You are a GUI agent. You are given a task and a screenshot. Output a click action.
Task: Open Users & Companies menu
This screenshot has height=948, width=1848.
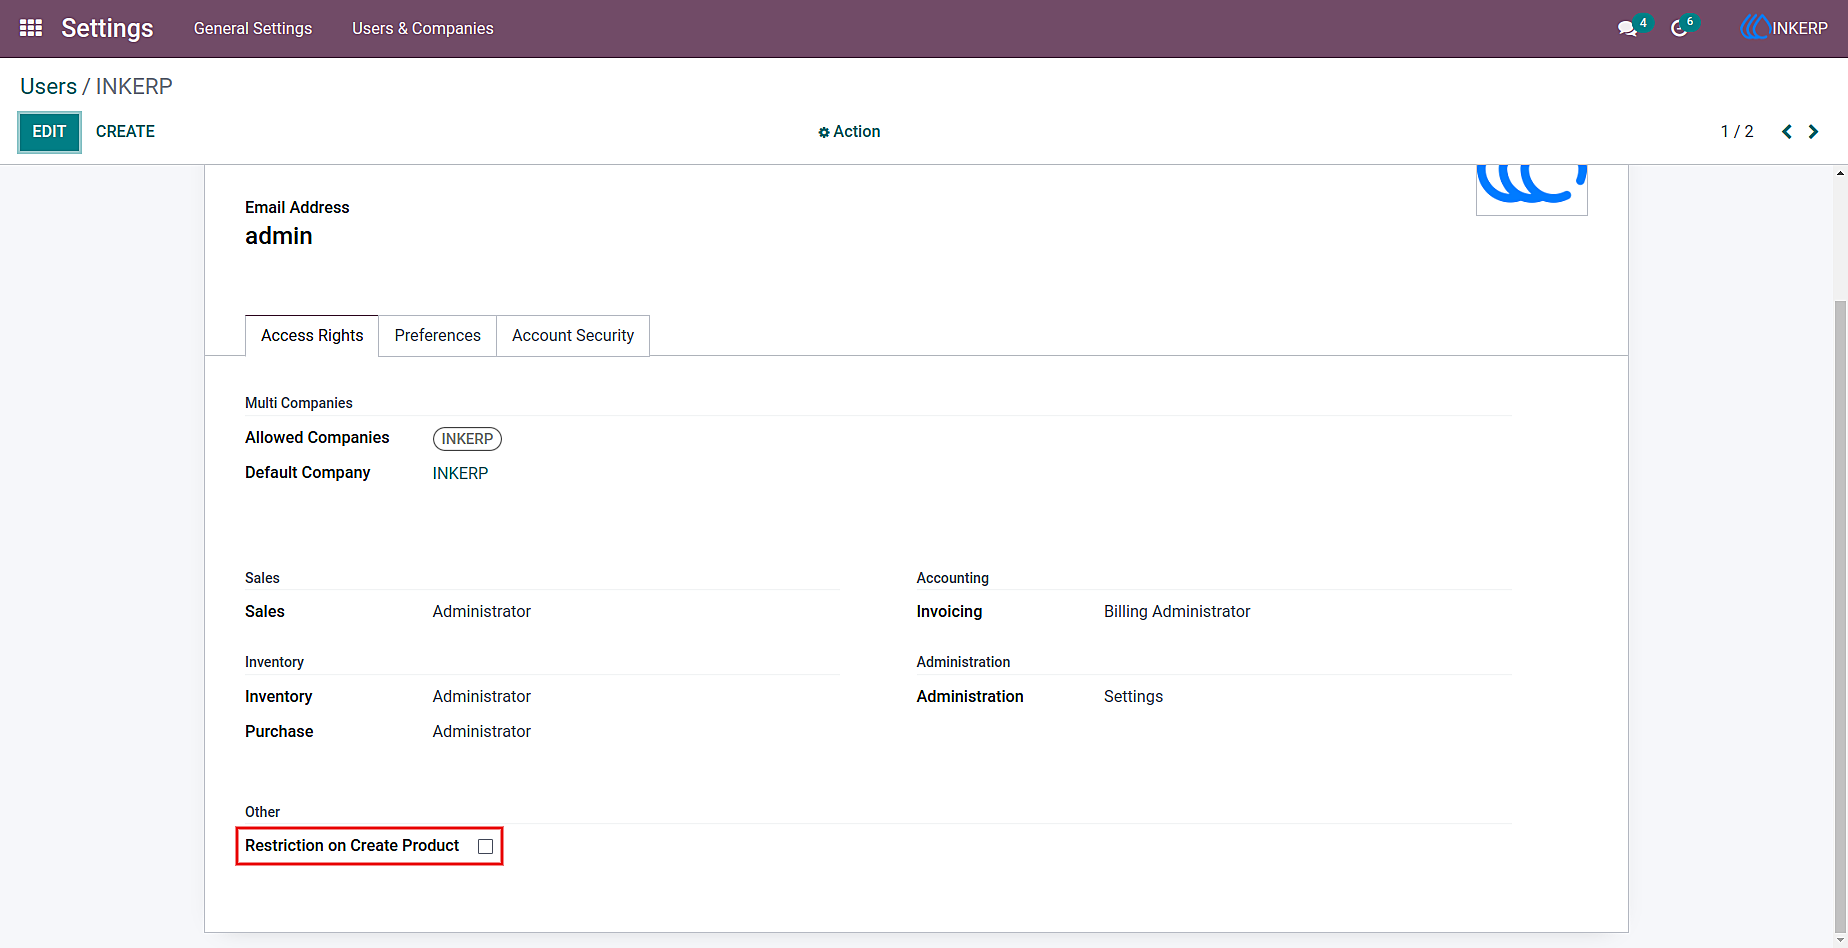tap(422, 28)
